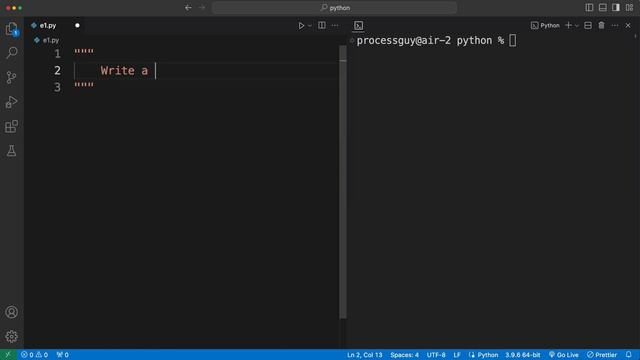Screen dimensions: 640x360
Task: Expand the run options dropdown arrow
Action: pos(310,25)
